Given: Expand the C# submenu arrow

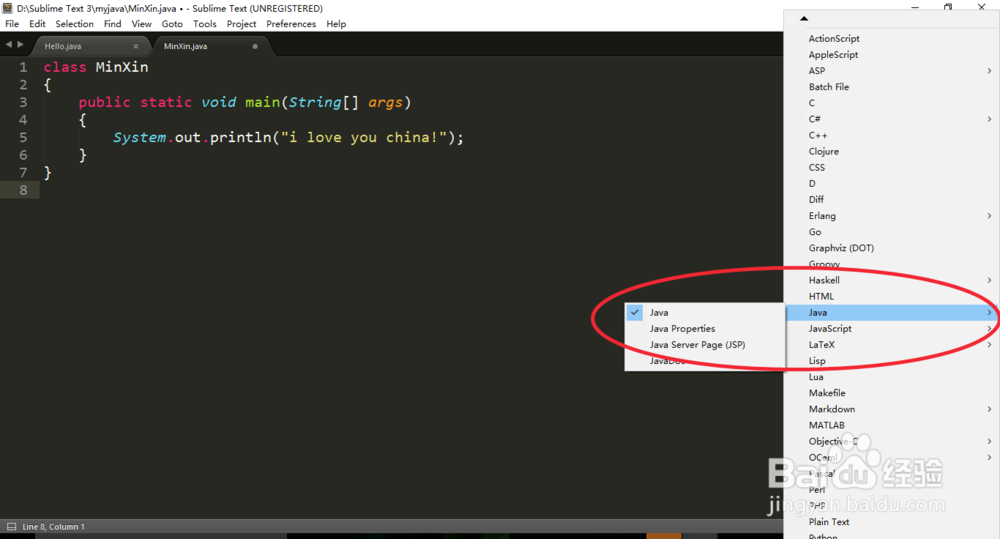Looking at the screenshot, I should [989, 119].
